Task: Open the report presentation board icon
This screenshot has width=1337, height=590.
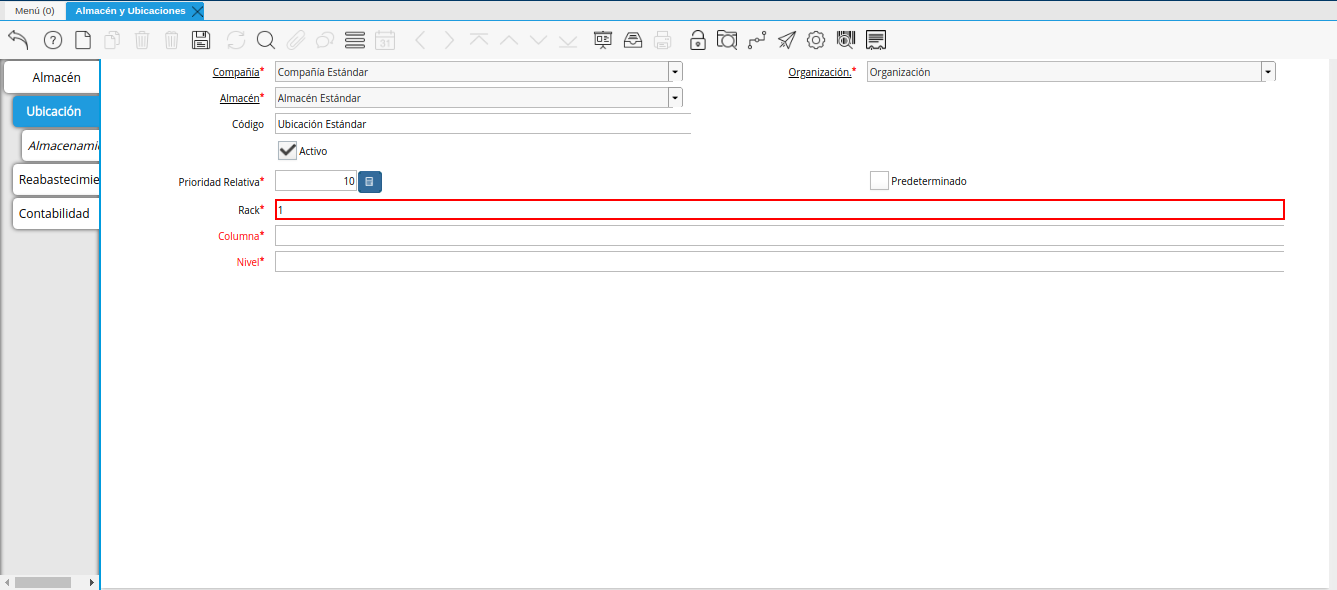Action: coord(603,40)
